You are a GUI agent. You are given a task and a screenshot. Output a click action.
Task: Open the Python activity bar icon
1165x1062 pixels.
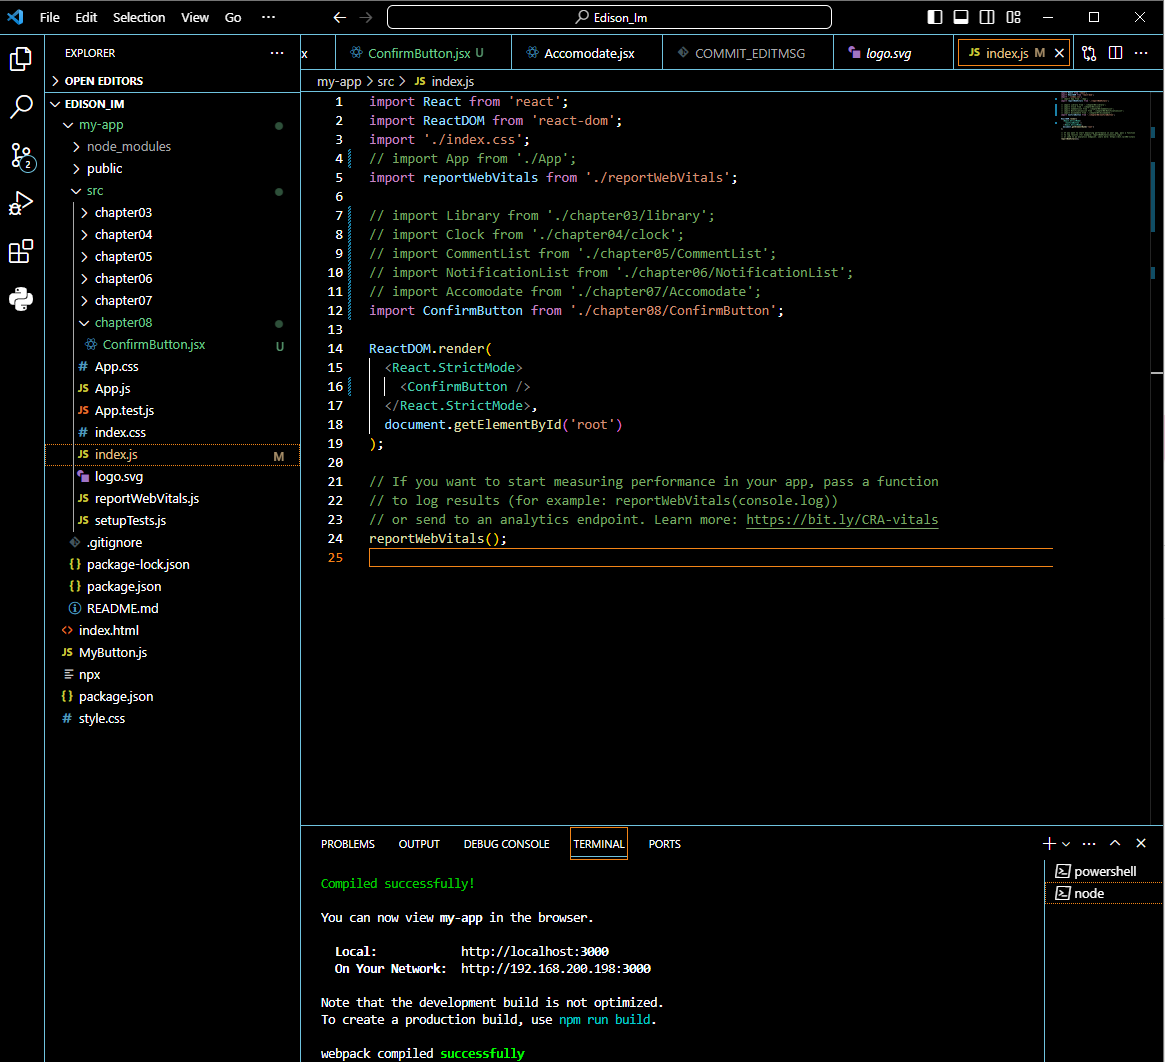coord(21,299)
